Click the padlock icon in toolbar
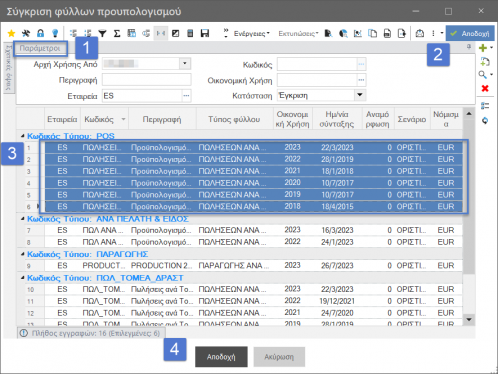 [x=40, y=33]
